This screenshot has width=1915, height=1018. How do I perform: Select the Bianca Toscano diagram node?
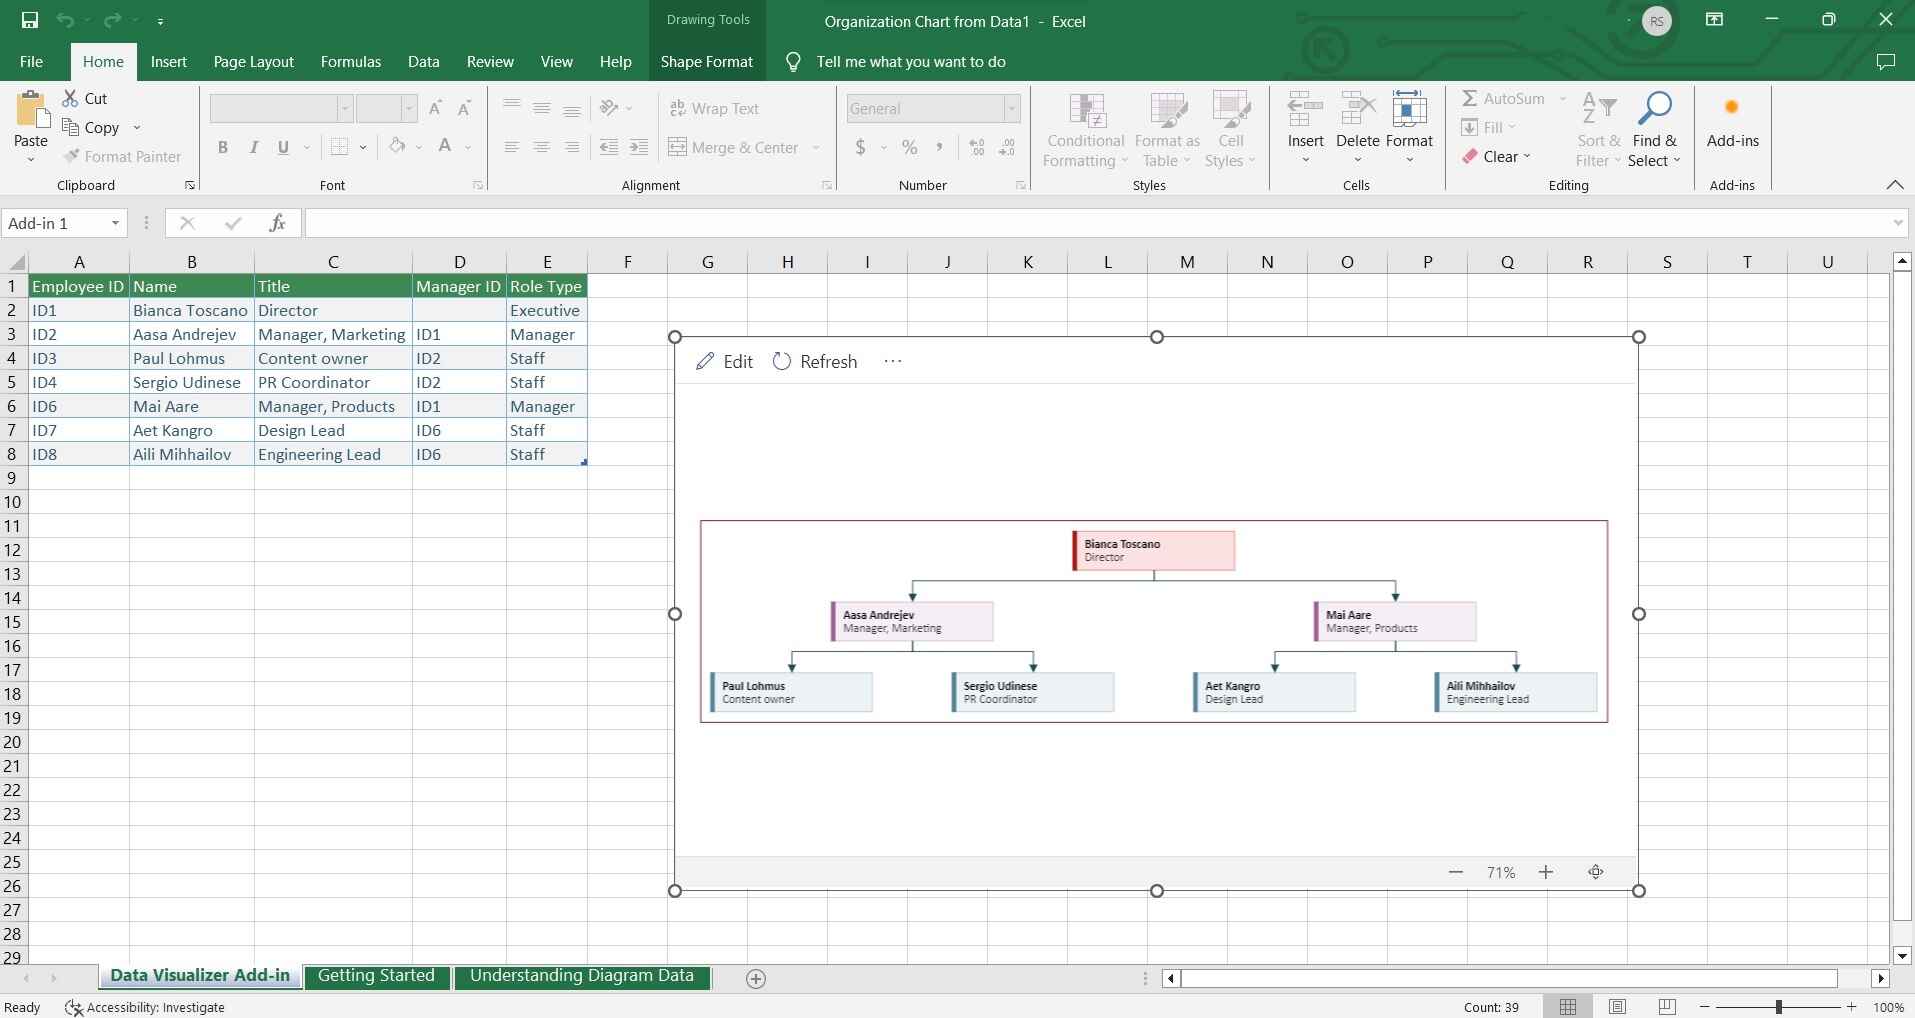click(1154, 551)
